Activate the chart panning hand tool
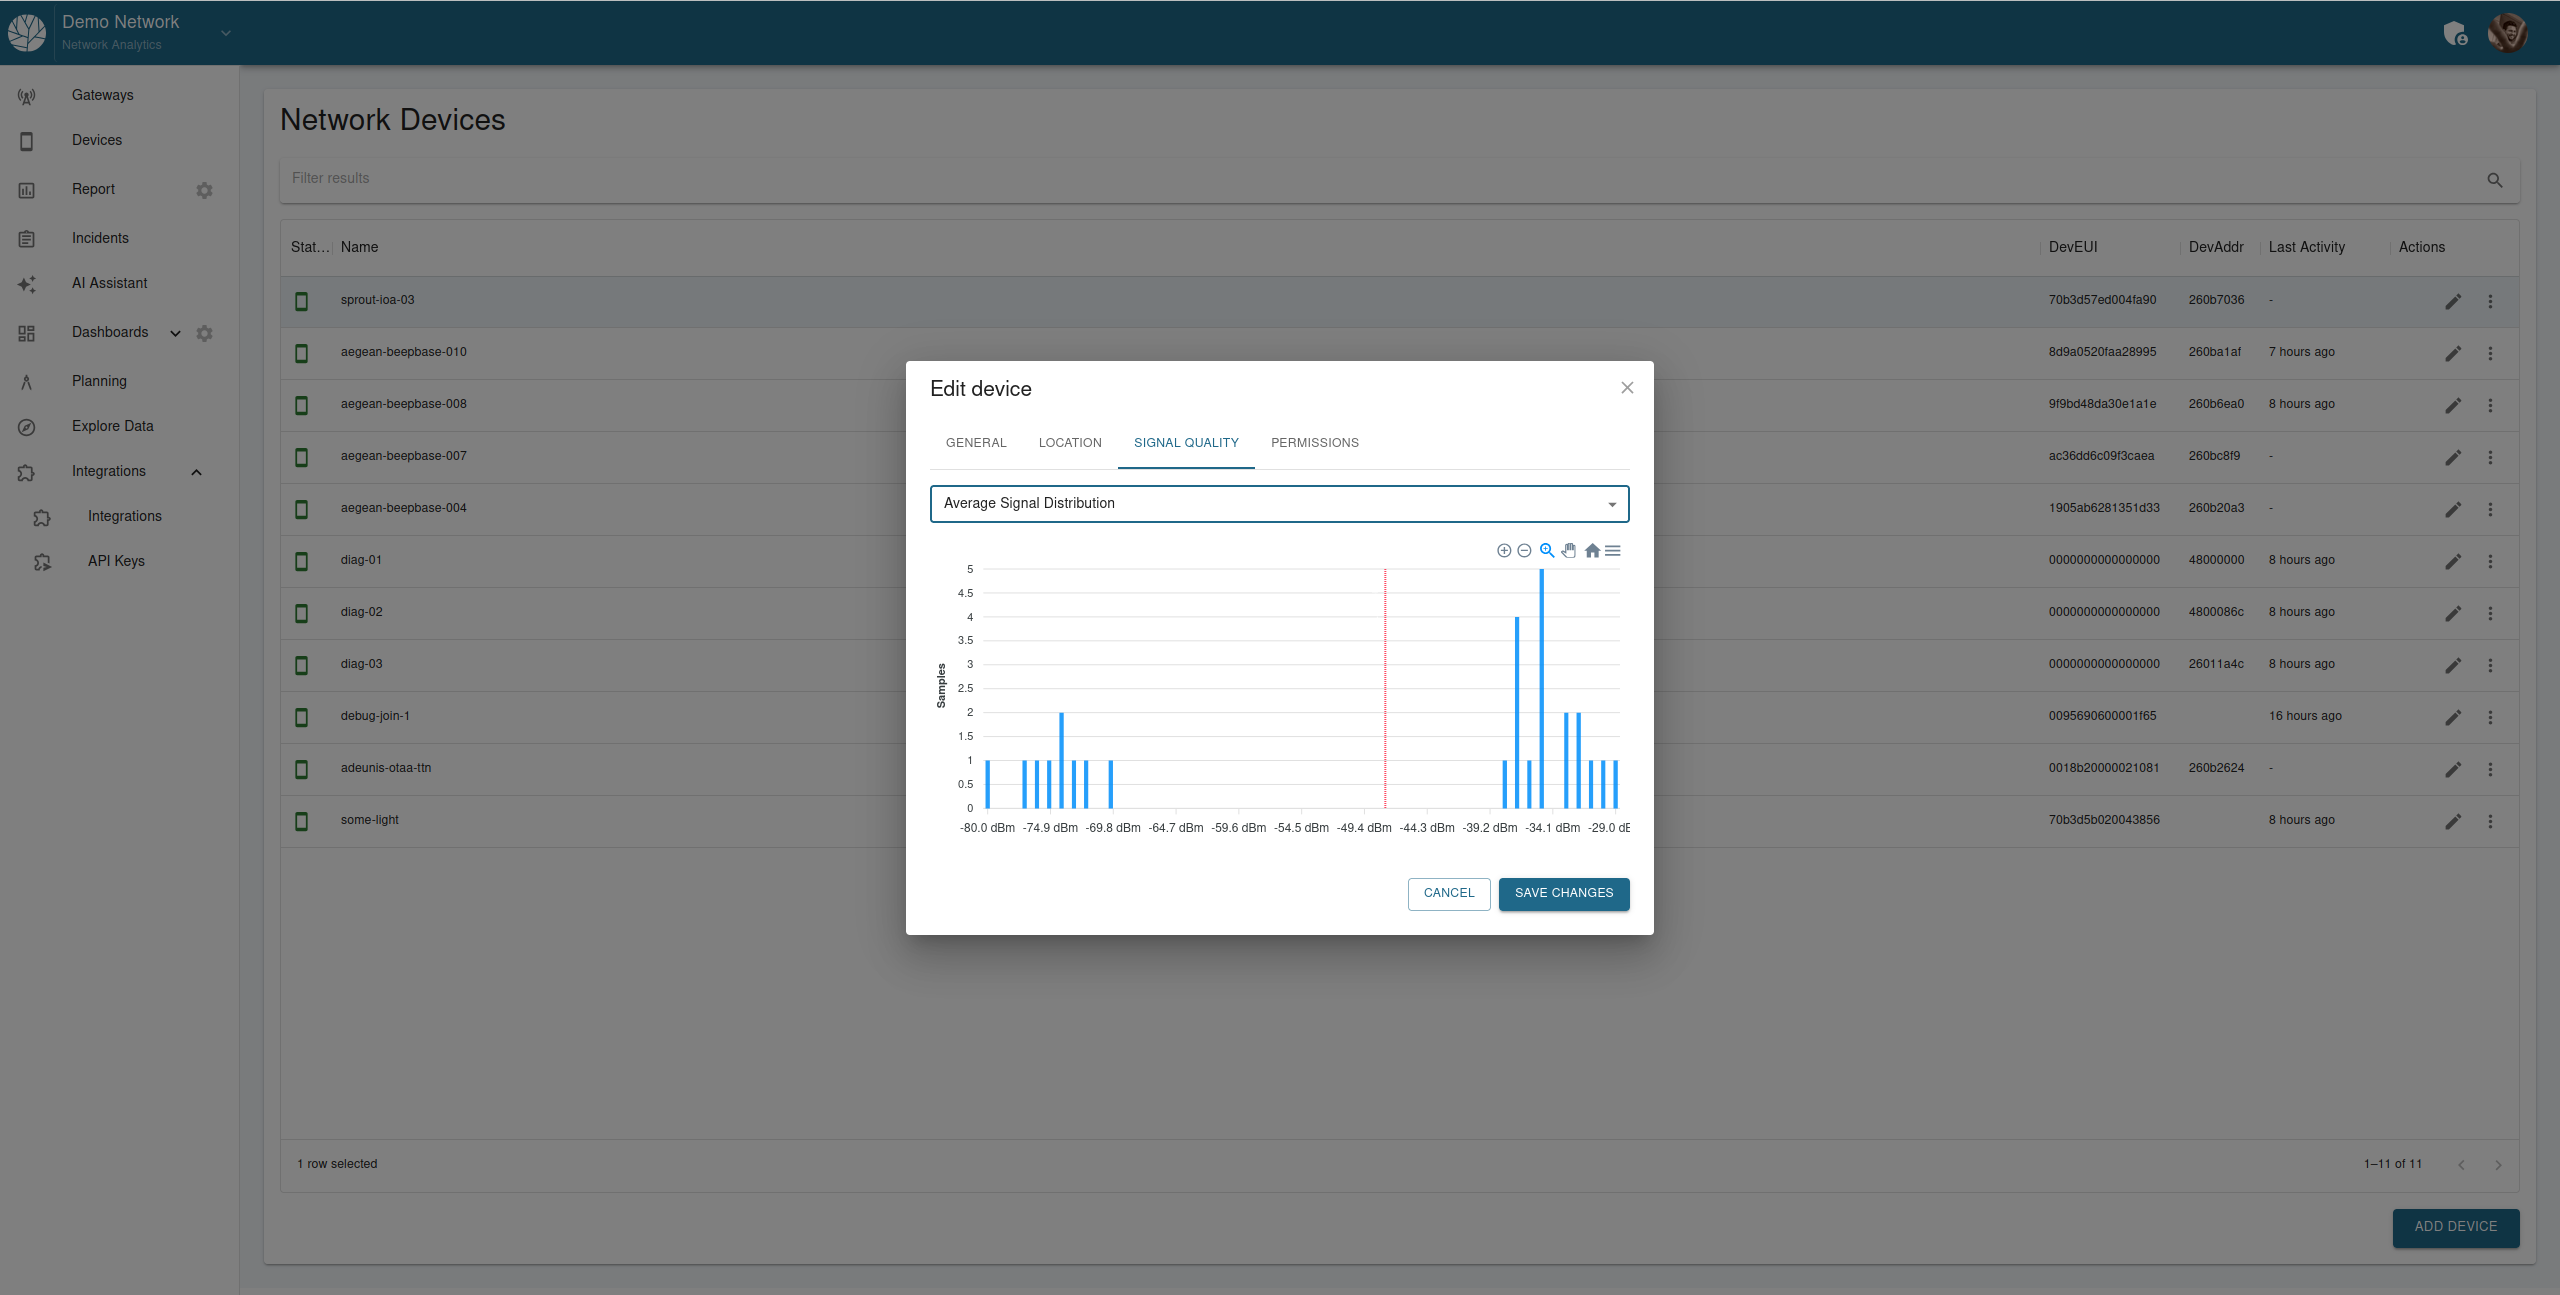Screen dimensions: 2560x1295 1569,551
